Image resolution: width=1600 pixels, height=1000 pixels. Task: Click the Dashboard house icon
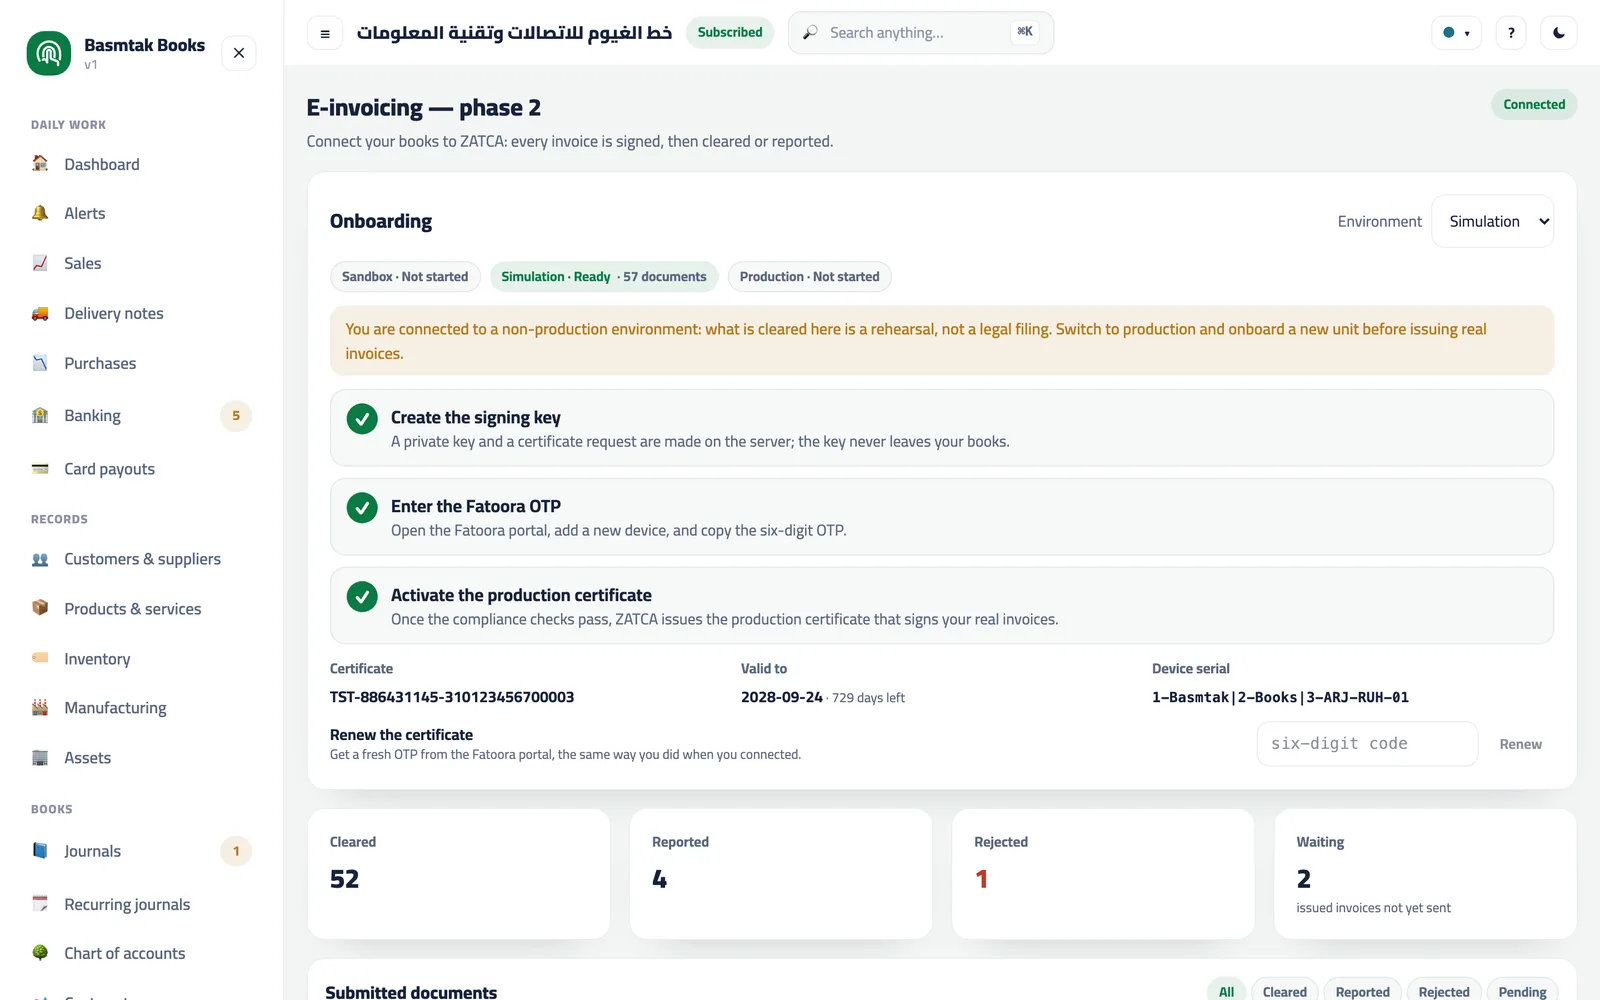40,163
